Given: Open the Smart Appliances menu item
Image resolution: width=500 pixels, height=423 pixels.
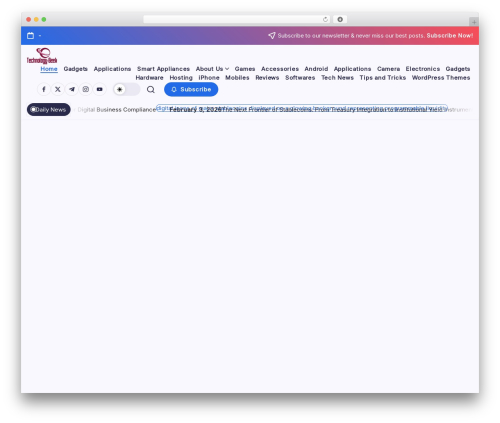Looking at the screenshot, I should (x=163, y=69).
